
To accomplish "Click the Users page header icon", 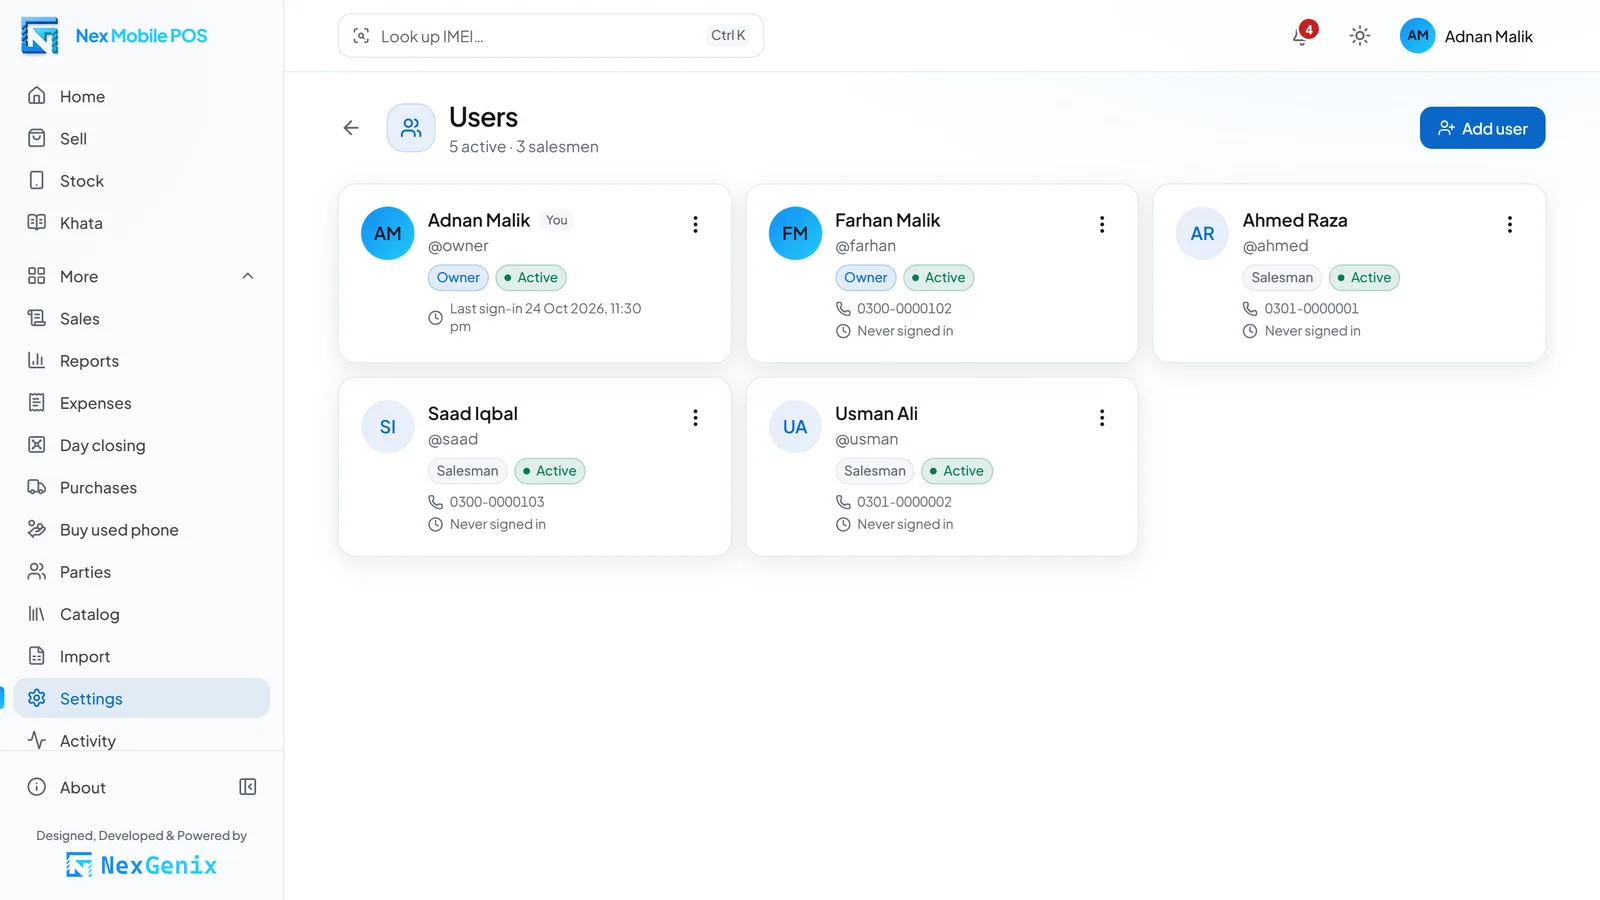I will point(411,128).
